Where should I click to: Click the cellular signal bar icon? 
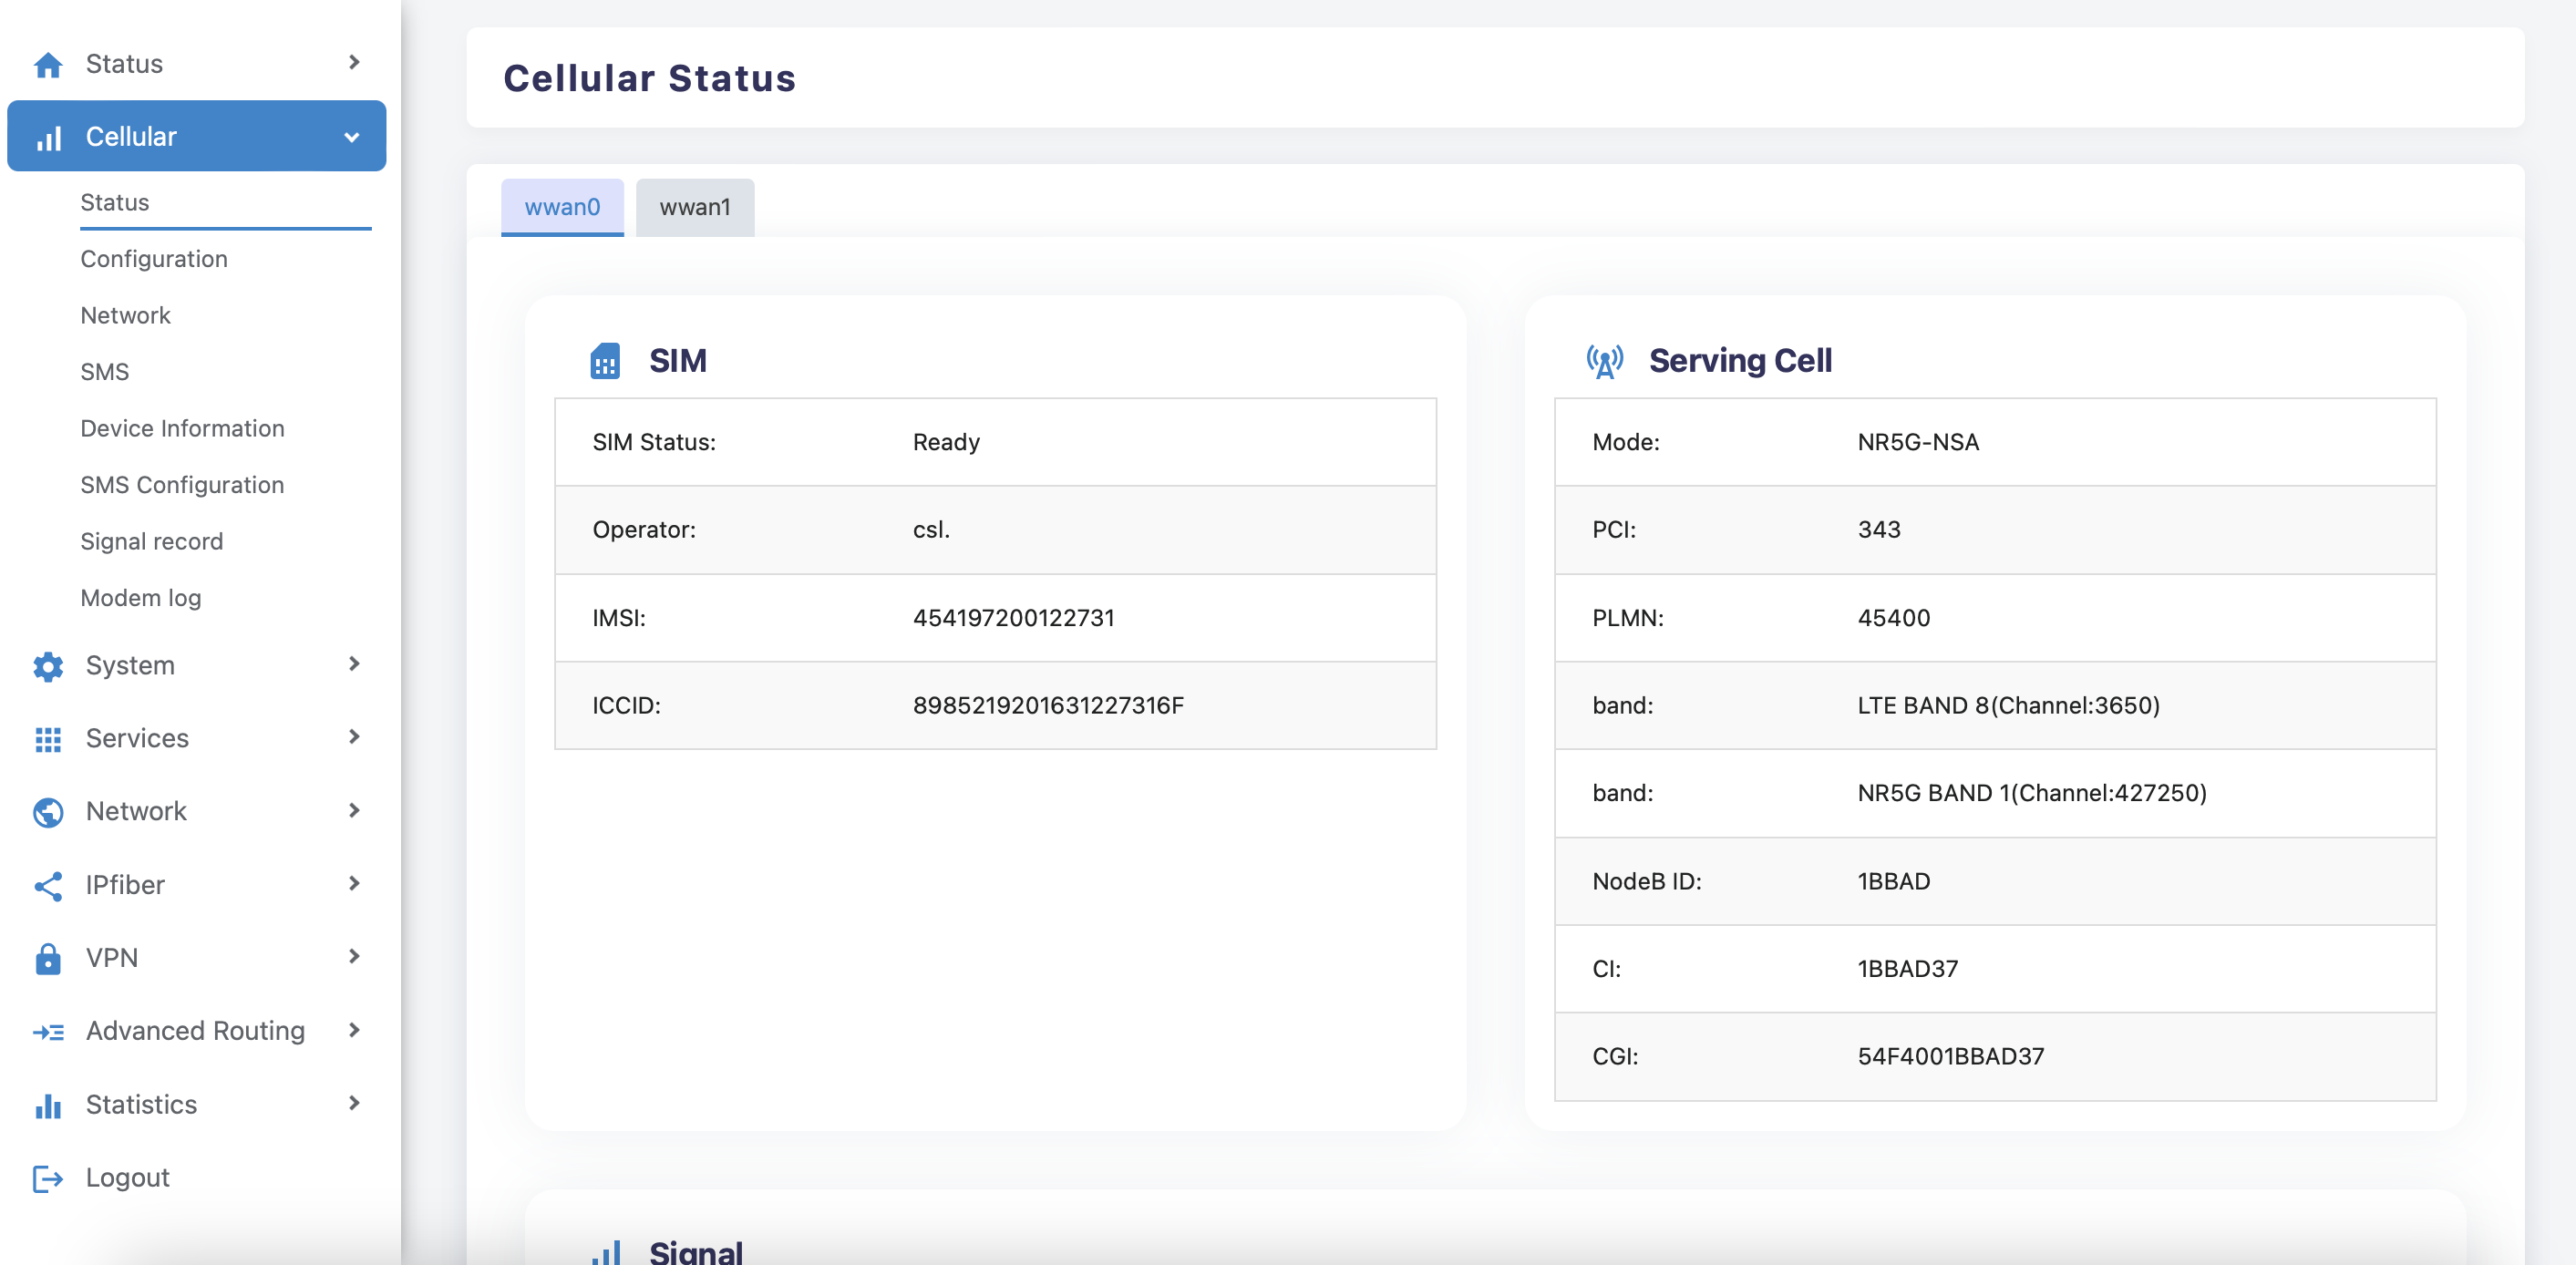coord(47,137)
